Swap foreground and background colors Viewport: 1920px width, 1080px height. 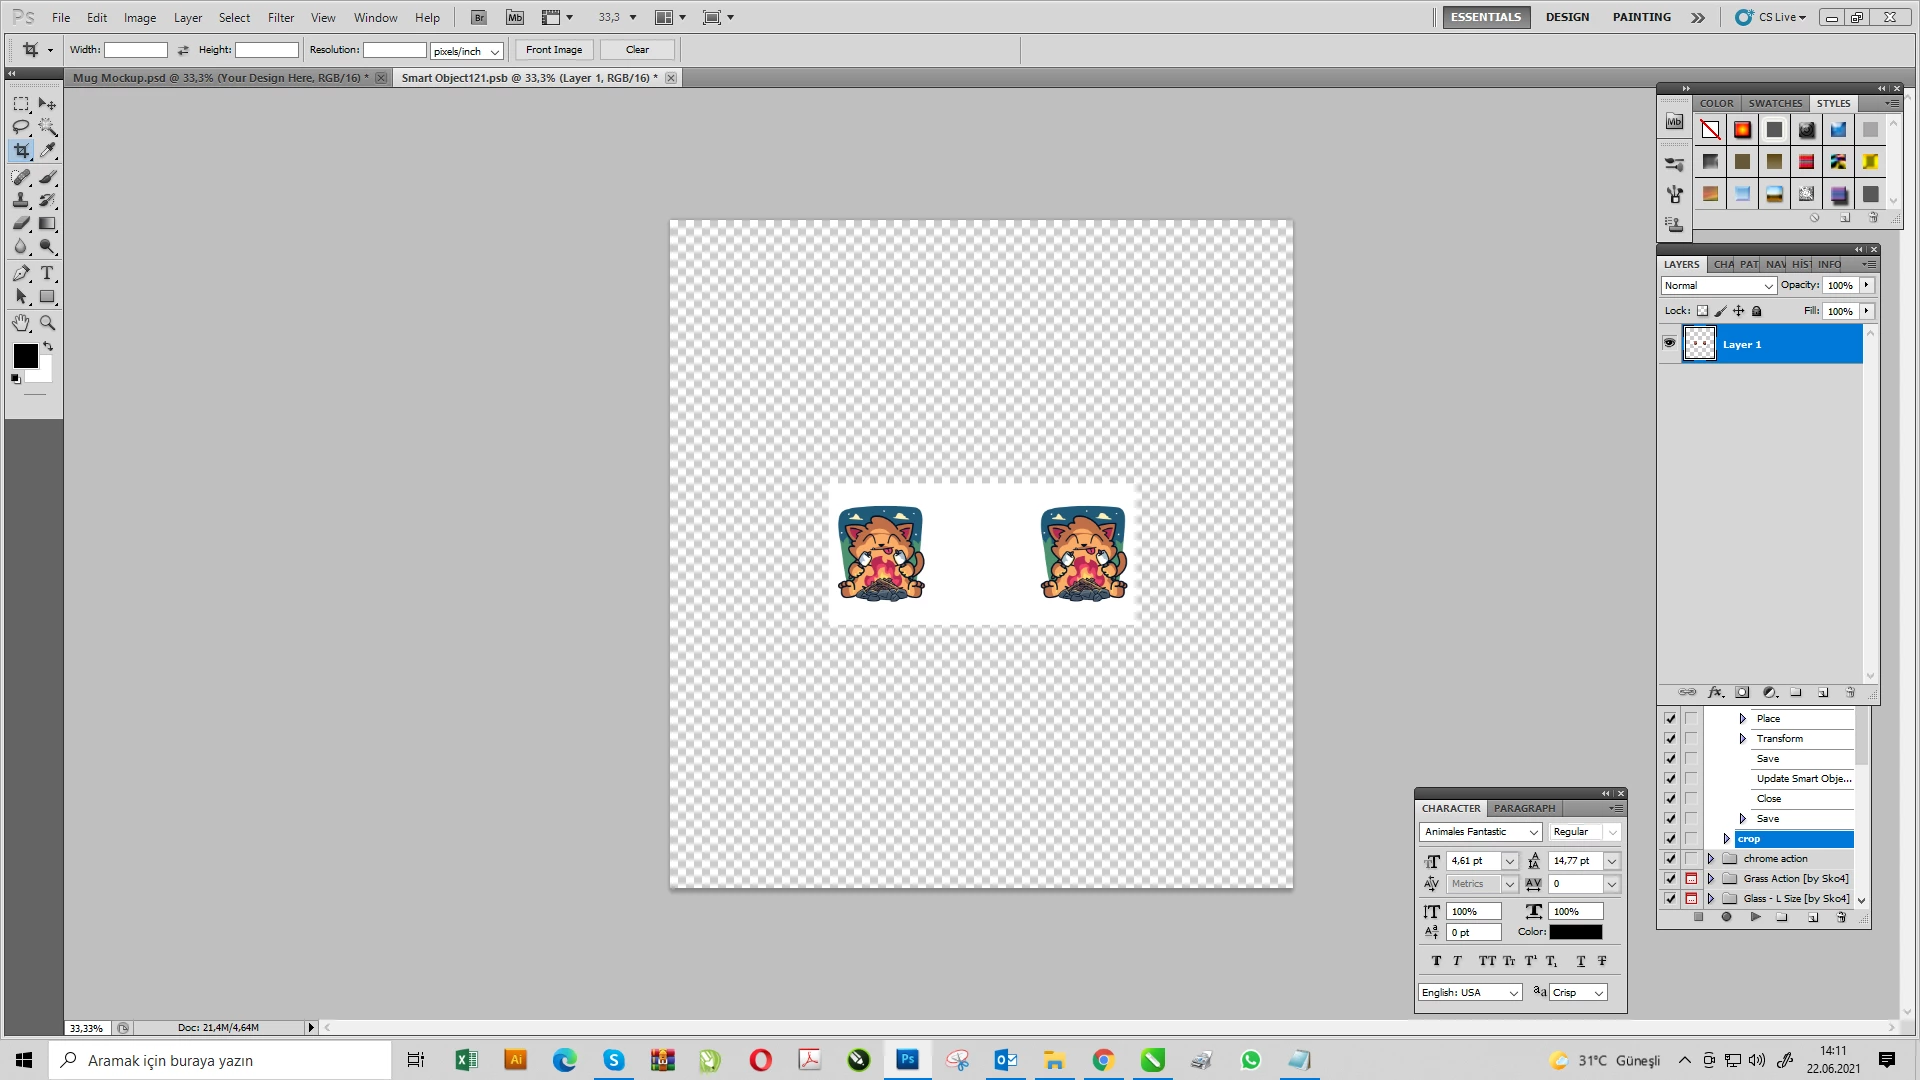coord(48,346)
